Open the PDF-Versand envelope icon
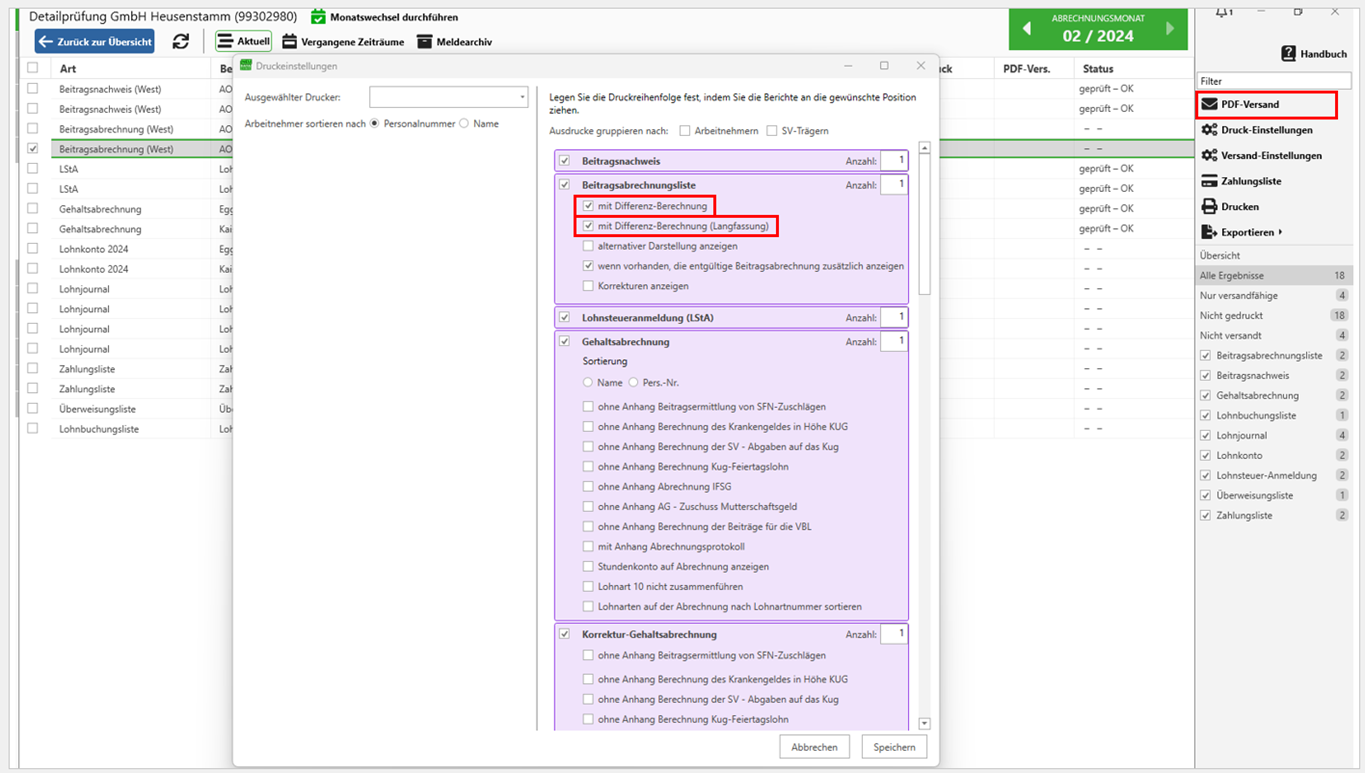This screenshot has height=773, width=1365. pyautogui.click(x=1210, y=104)
